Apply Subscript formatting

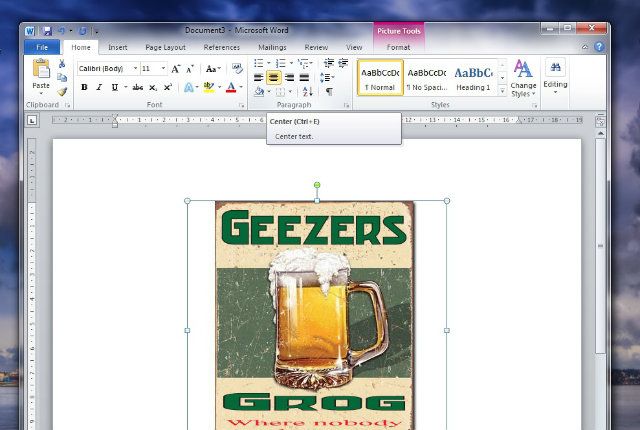(x=153, y=87)
